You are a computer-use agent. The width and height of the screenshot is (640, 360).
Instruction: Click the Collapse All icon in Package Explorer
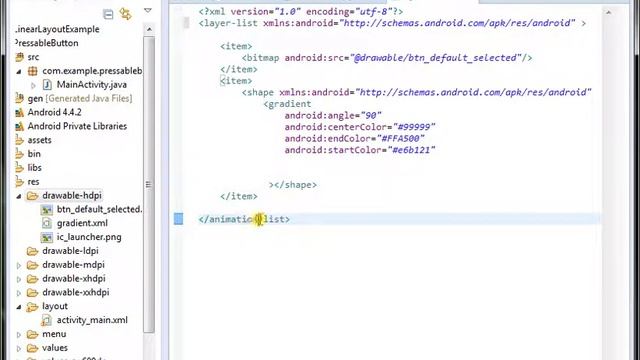[x=108, y=15]
